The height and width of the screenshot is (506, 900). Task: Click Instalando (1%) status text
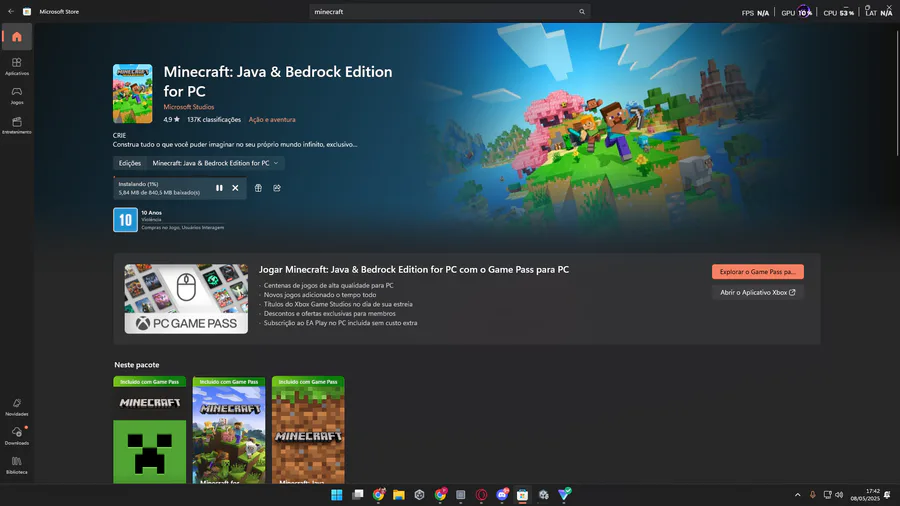tap(138, 184)
